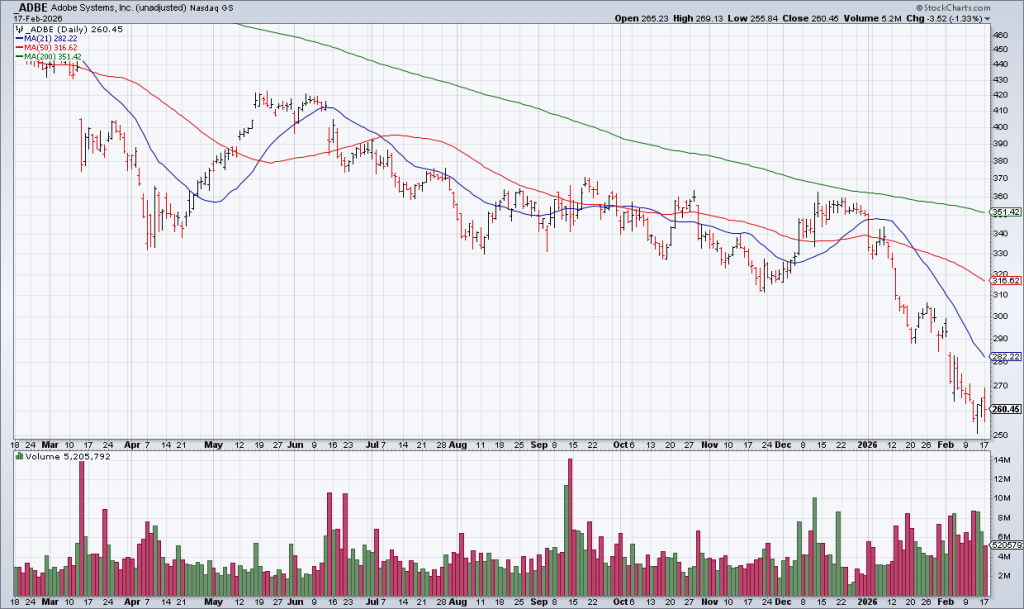The image size is (1024, 609).
Task: Click the 300 price axis label
Action: [x=1000, y=316]
